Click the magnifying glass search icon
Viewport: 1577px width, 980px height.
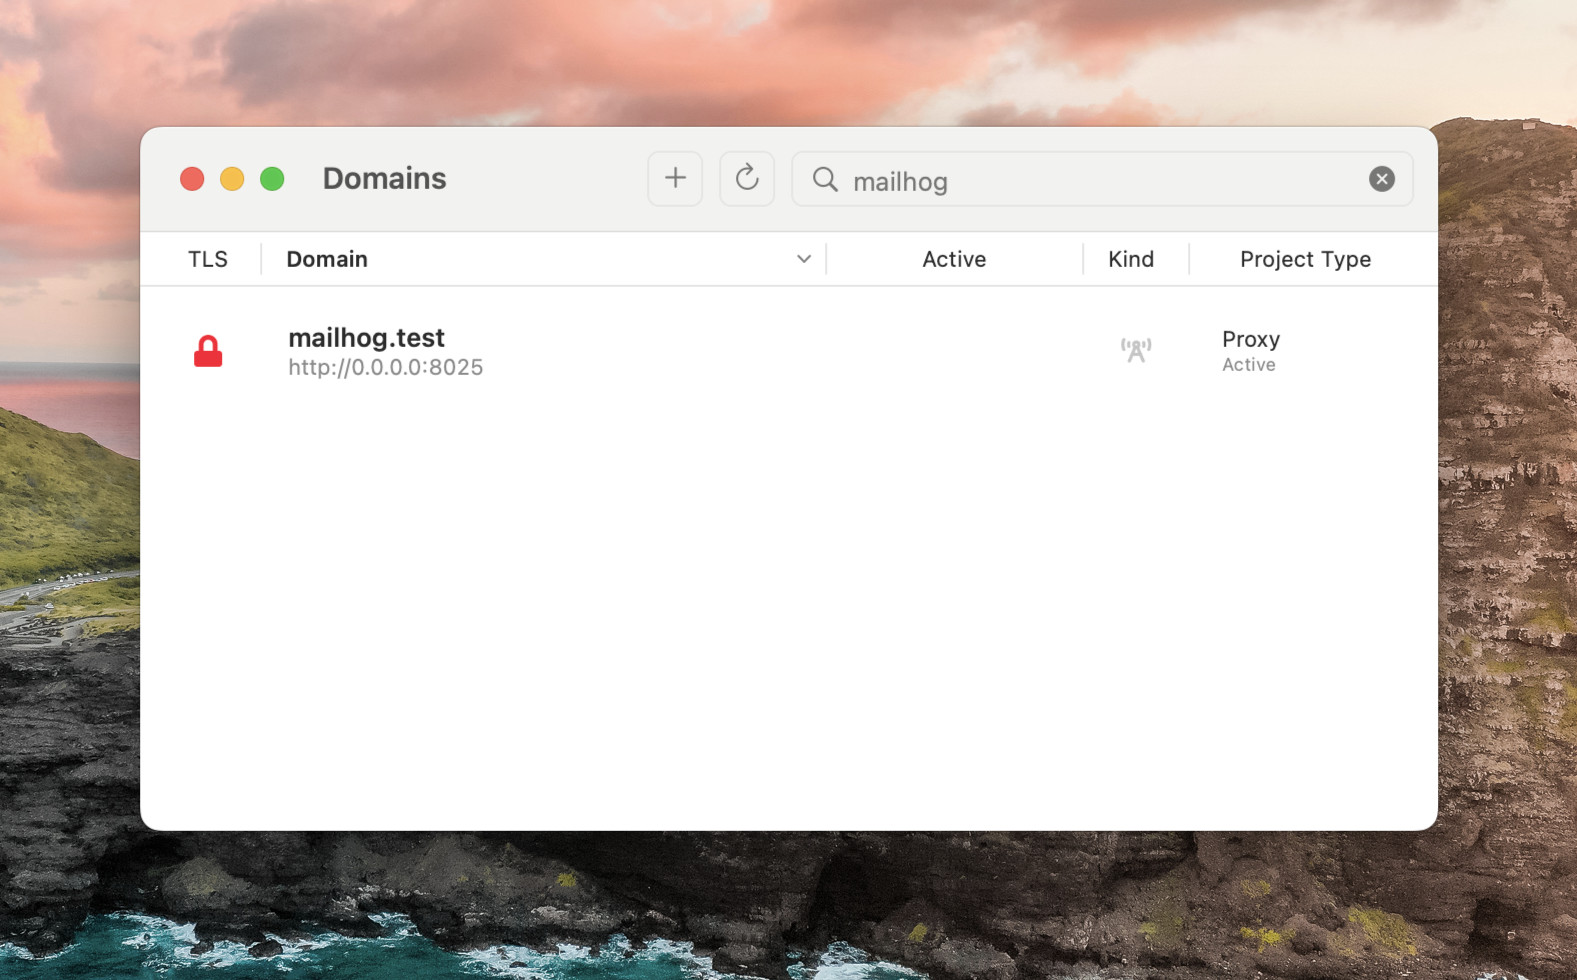coord(825,179)
